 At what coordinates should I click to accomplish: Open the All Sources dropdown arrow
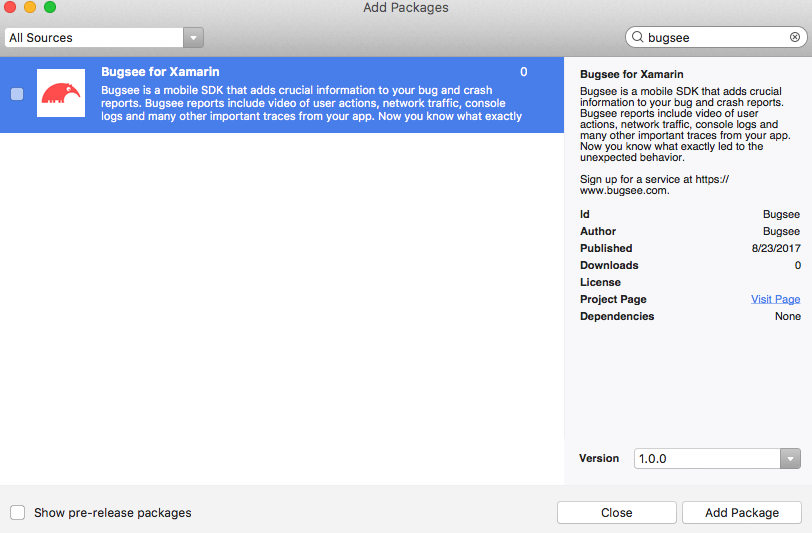tap(193, 38)
